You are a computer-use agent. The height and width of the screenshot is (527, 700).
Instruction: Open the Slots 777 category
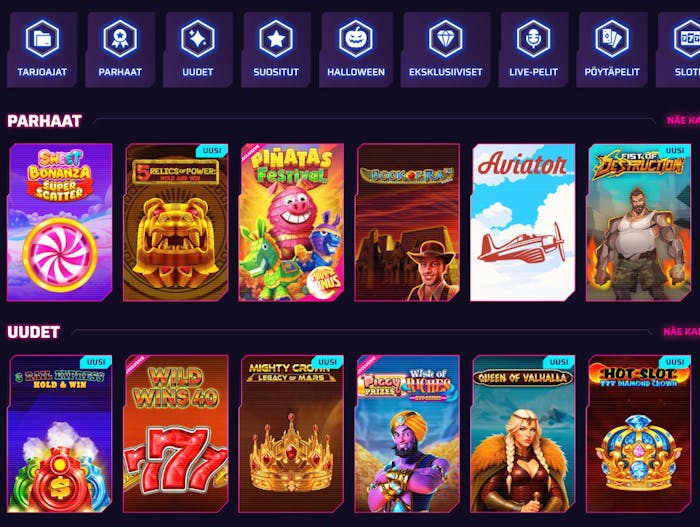tap(678, 50)
